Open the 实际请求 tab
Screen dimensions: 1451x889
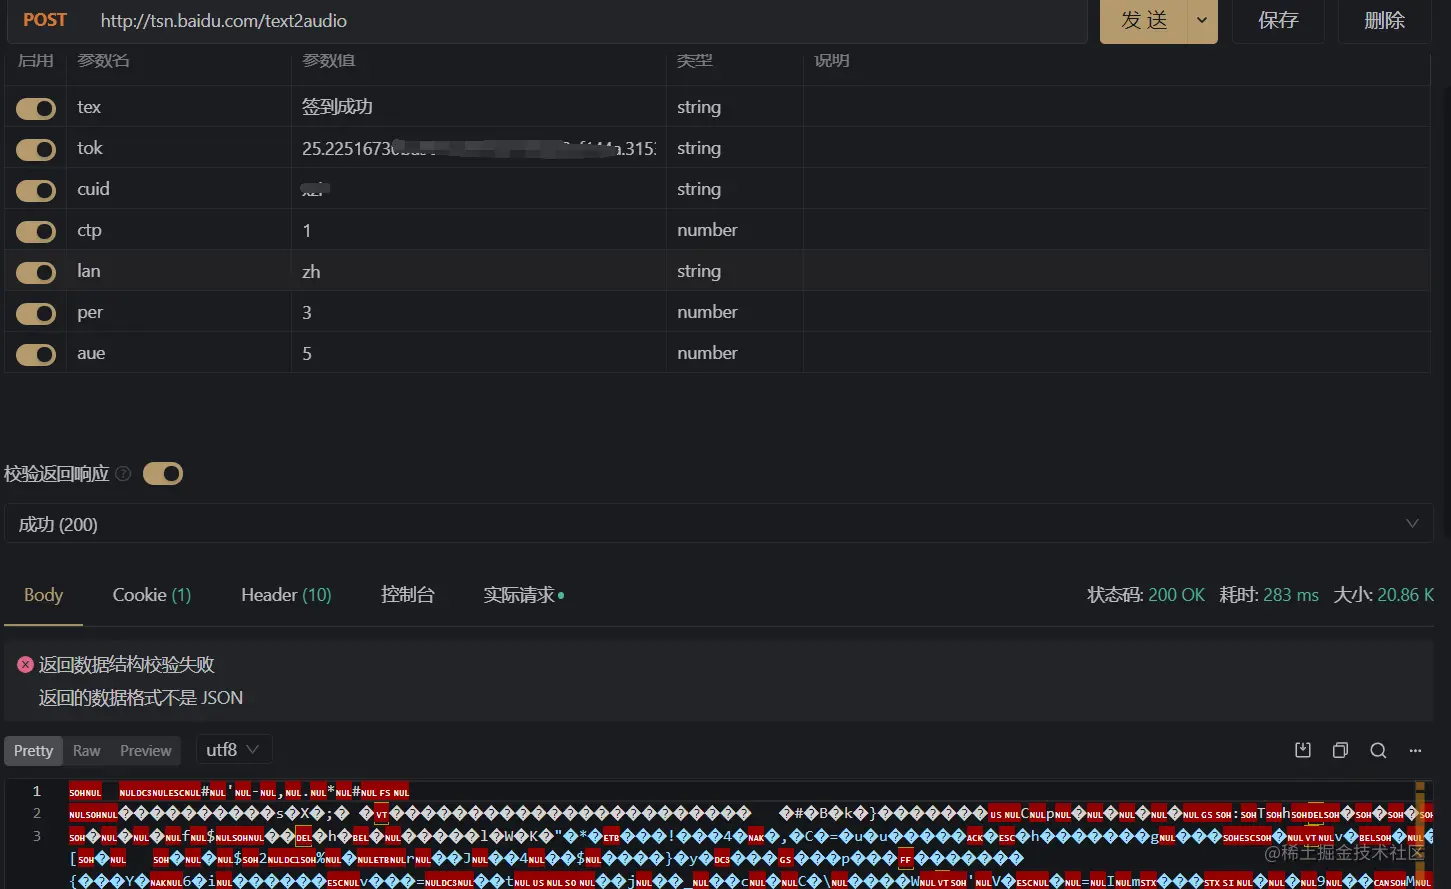click(x=523, y=595)
